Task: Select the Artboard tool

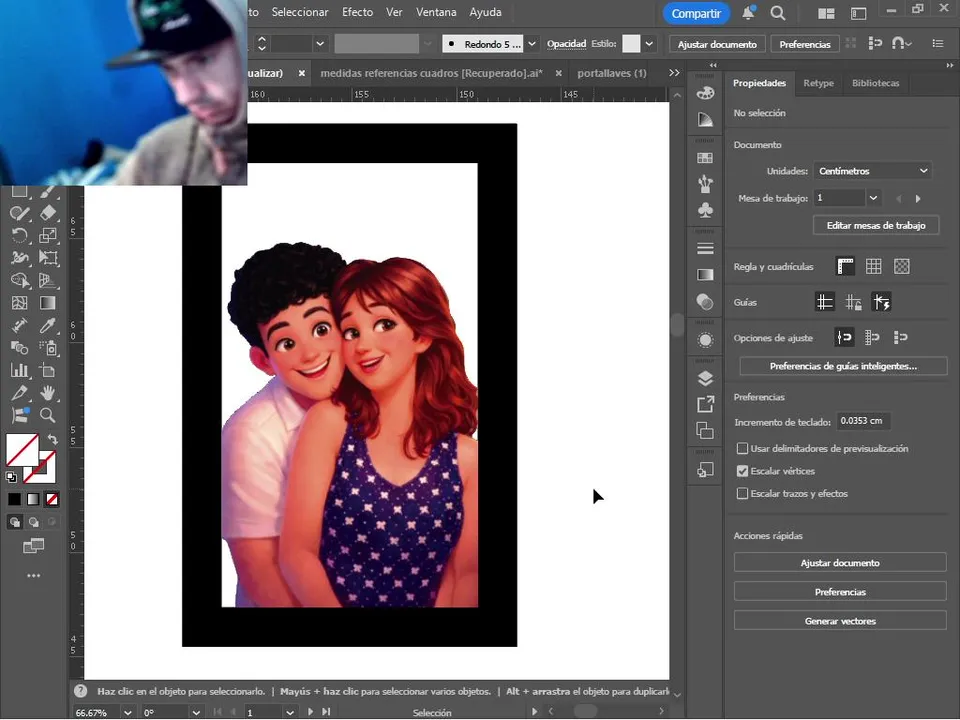Action: [48, 370]
